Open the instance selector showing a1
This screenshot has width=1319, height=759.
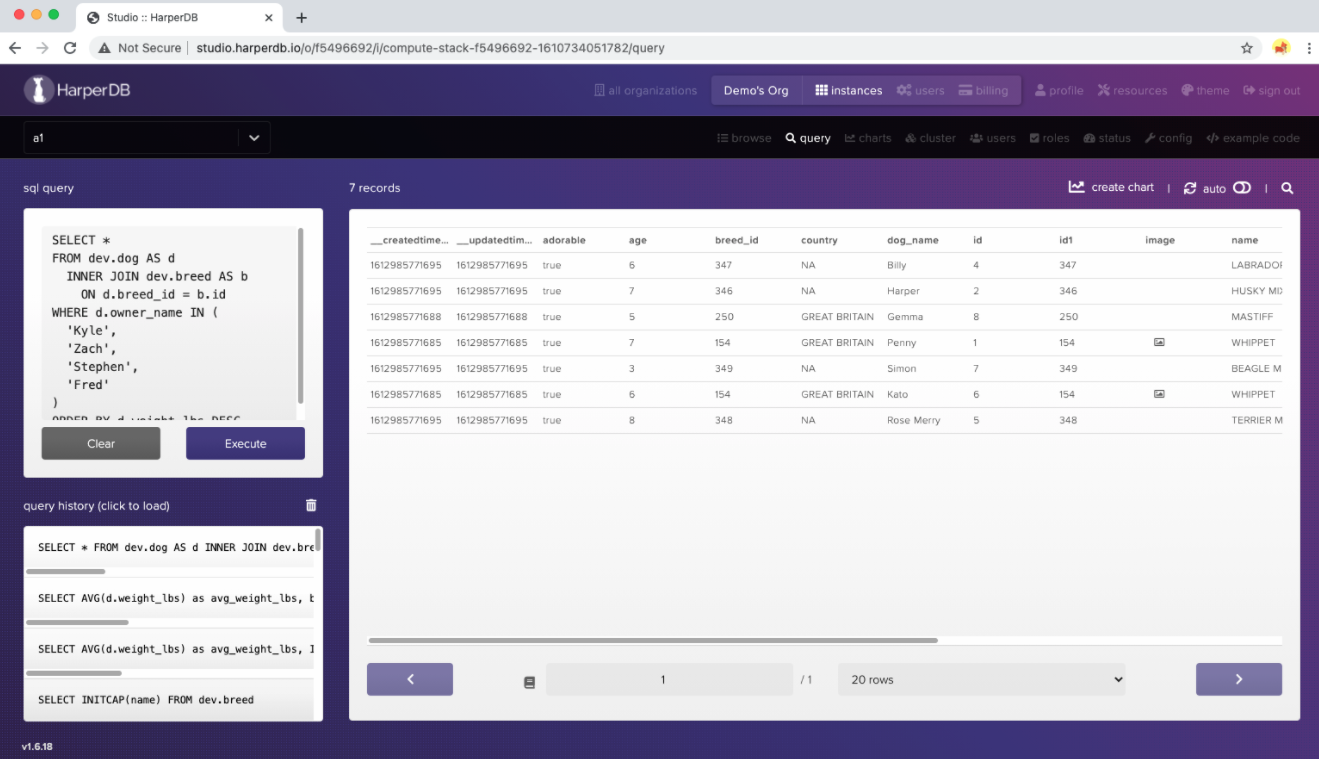[145, 138]
